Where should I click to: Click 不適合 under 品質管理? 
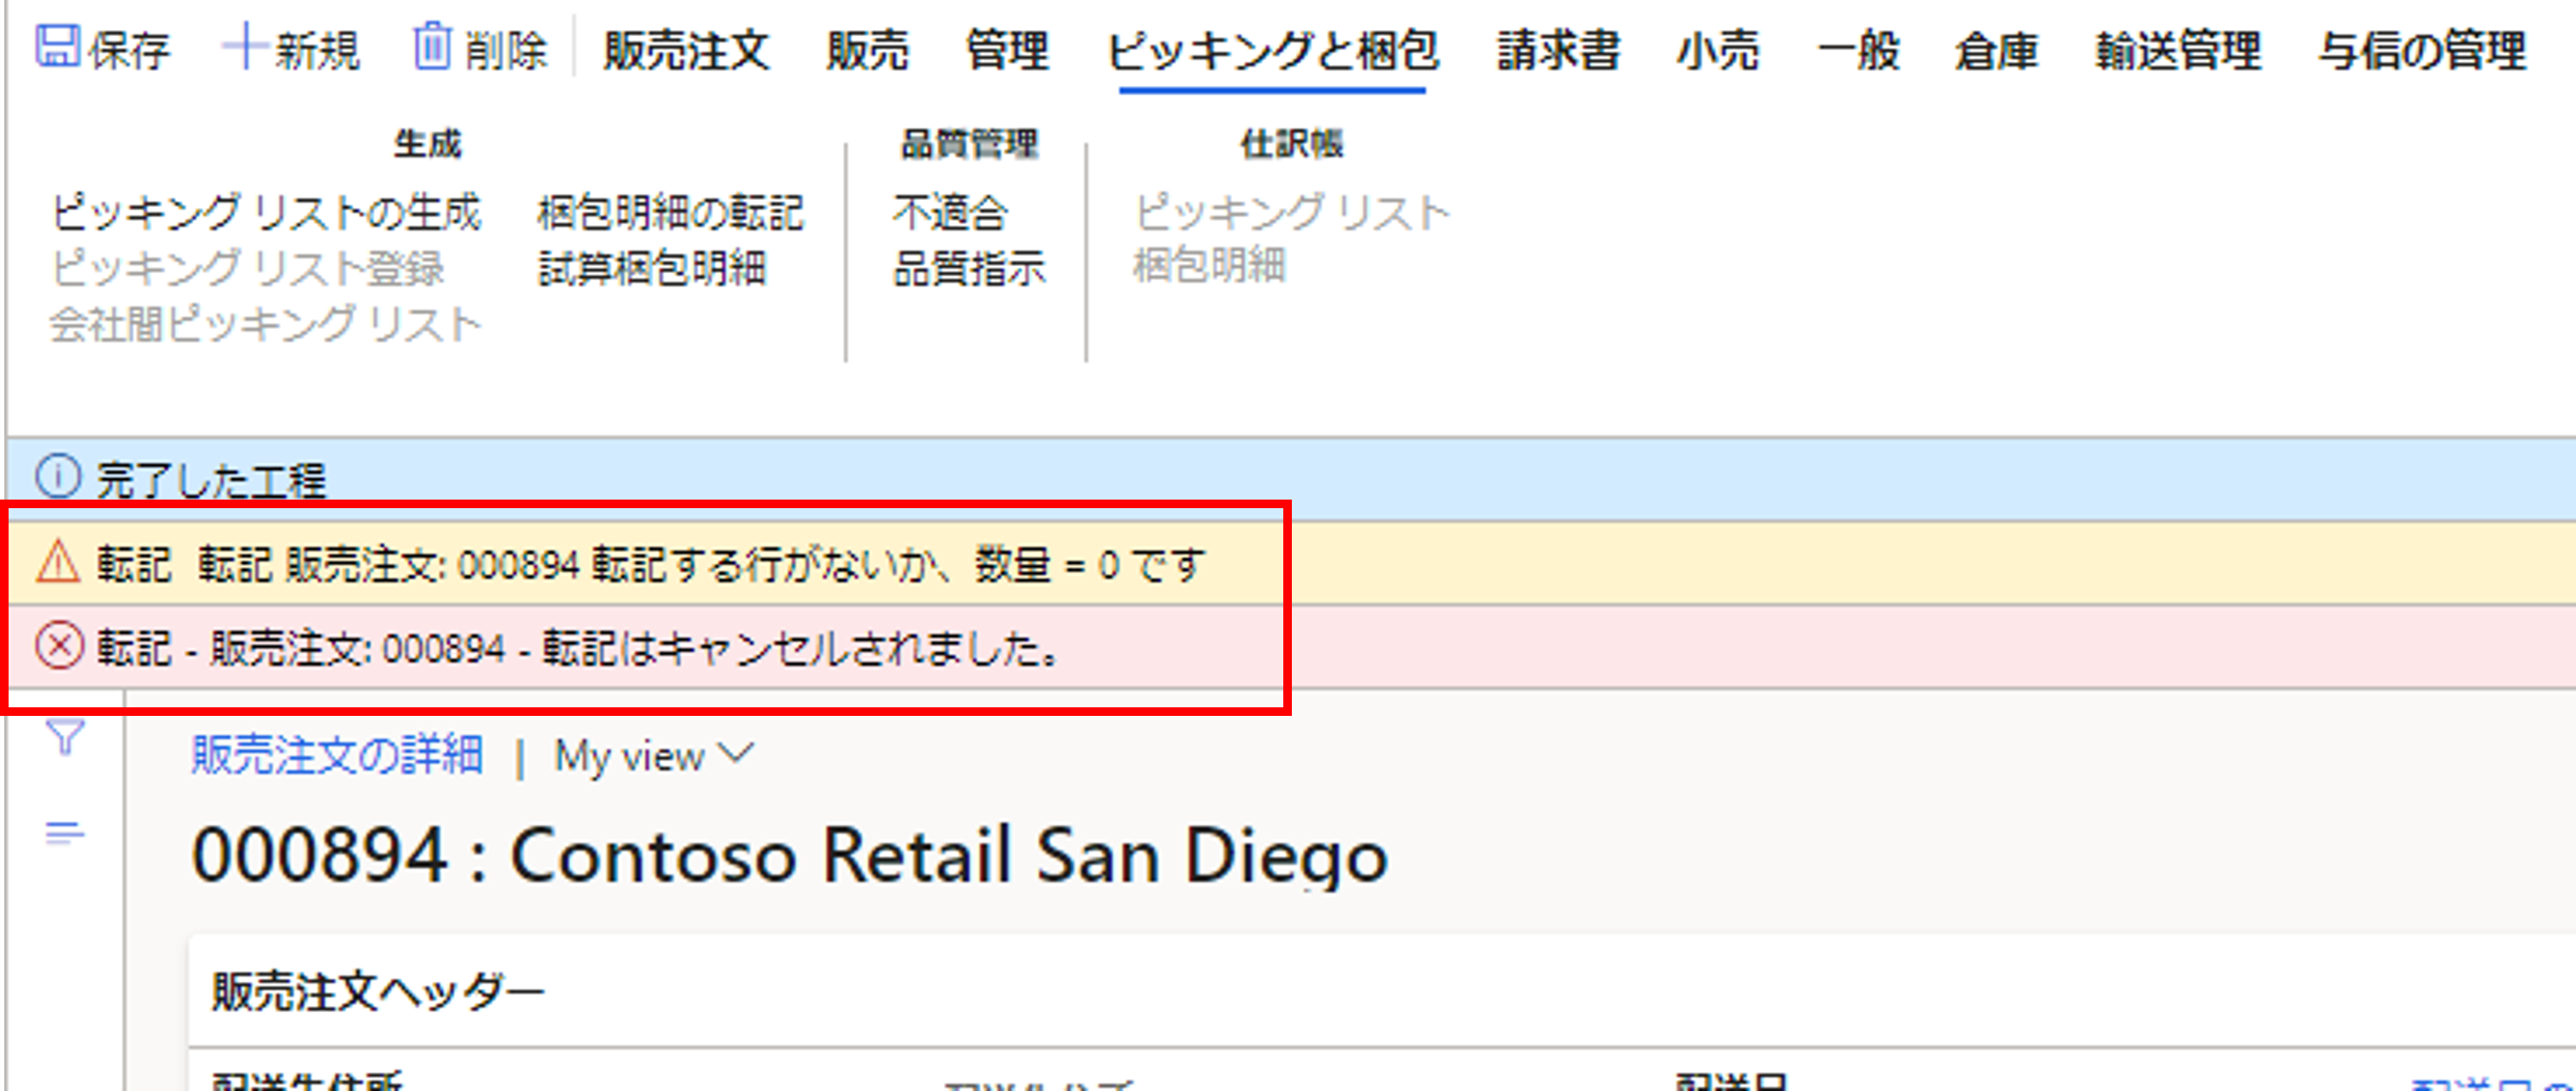pos(950,213)
